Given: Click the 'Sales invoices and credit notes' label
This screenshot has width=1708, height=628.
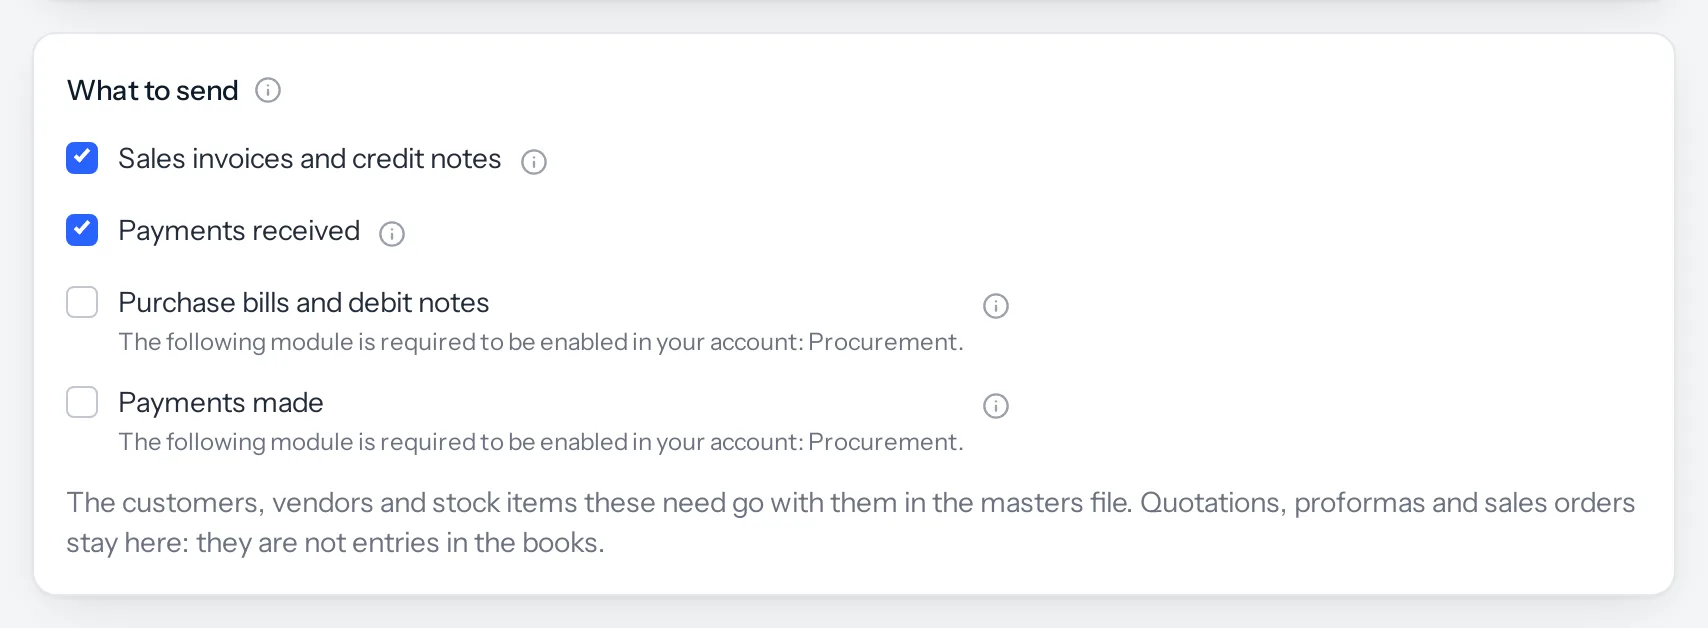Looking at the screenshot, I should pos(310,159).
